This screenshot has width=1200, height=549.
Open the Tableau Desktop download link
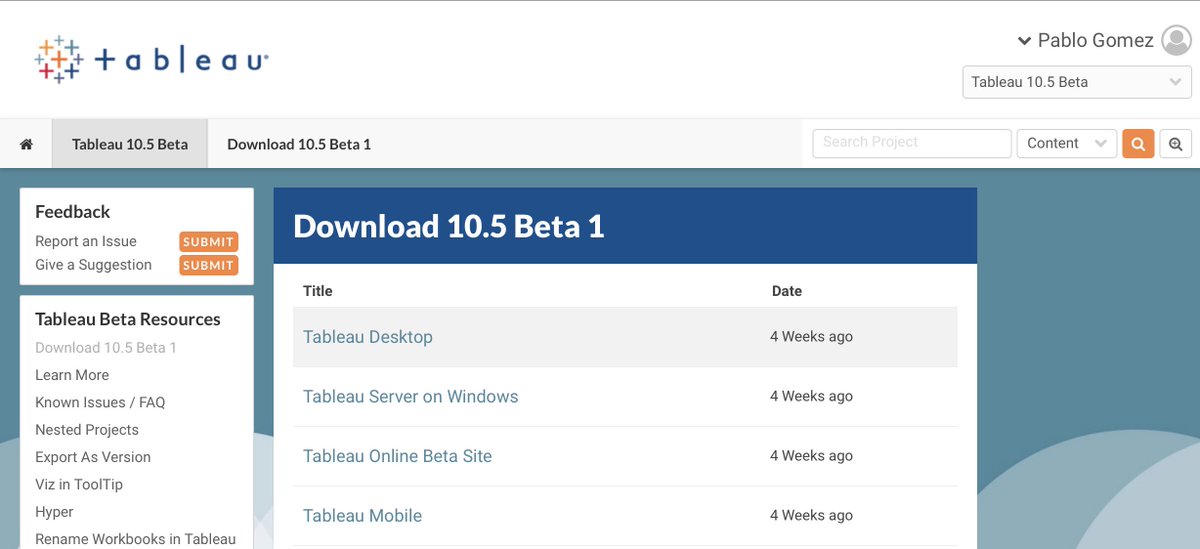pos(368,337)
